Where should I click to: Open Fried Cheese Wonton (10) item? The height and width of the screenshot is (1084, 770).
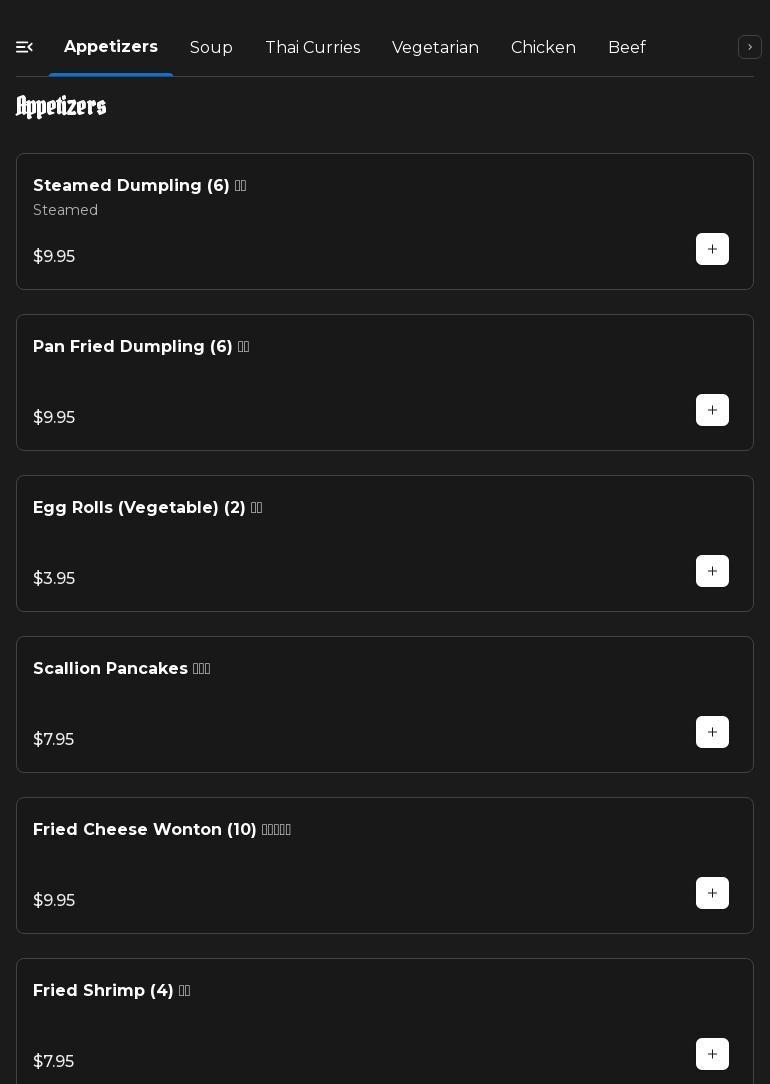145,830
